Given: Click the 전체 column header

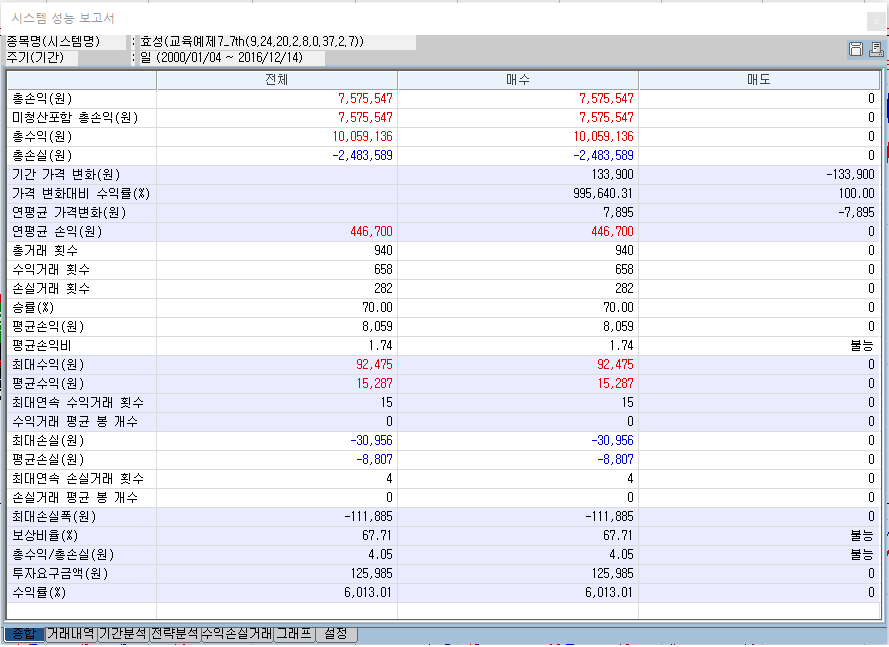Looking at the screenshot, I should coord(276,80).
